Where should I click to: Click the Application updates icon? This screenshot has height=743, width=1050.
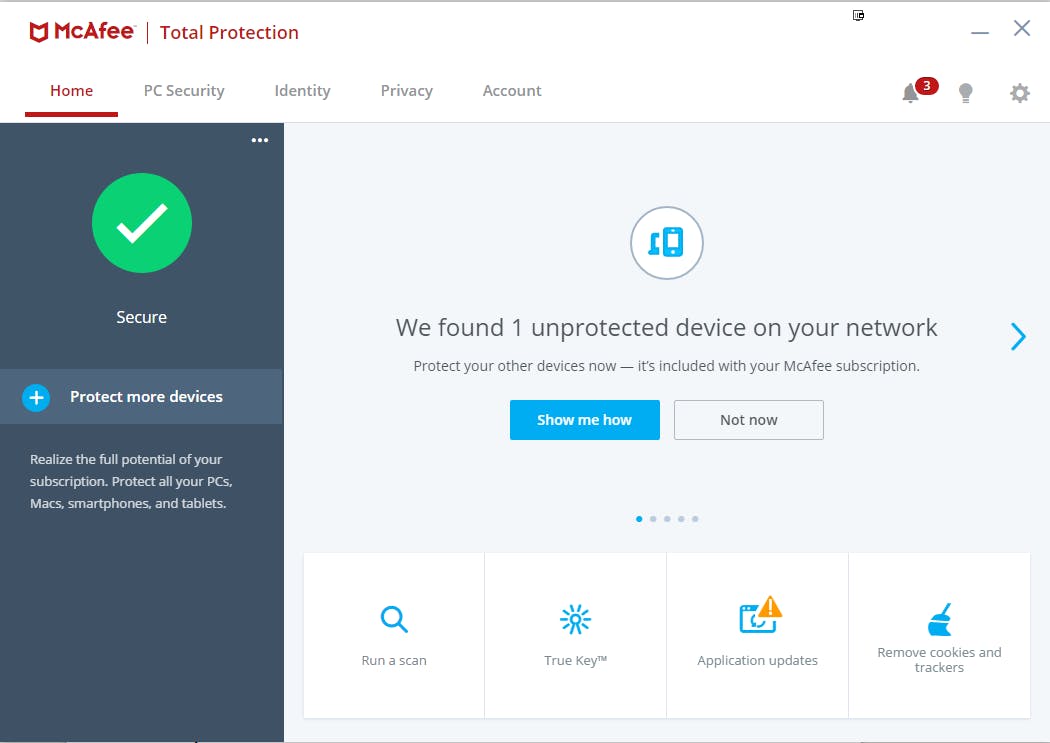click(x=757, y=618)
